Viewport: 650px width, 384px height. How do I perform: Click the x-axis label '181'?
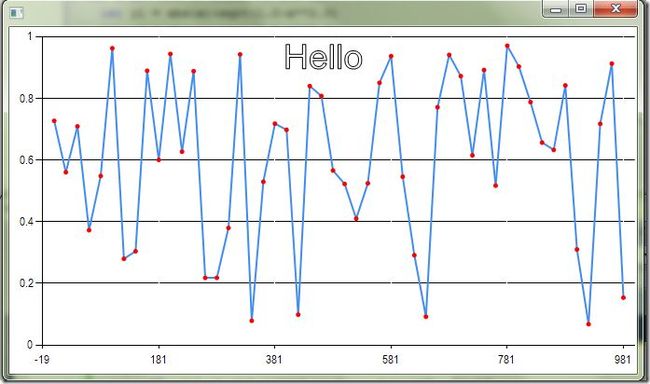click(x=158, y=359)
